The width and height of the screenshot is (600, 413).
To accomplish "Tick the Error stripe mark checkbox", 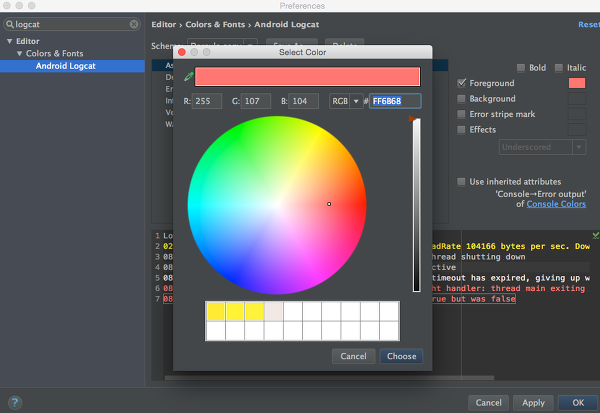I will [461, 114].
